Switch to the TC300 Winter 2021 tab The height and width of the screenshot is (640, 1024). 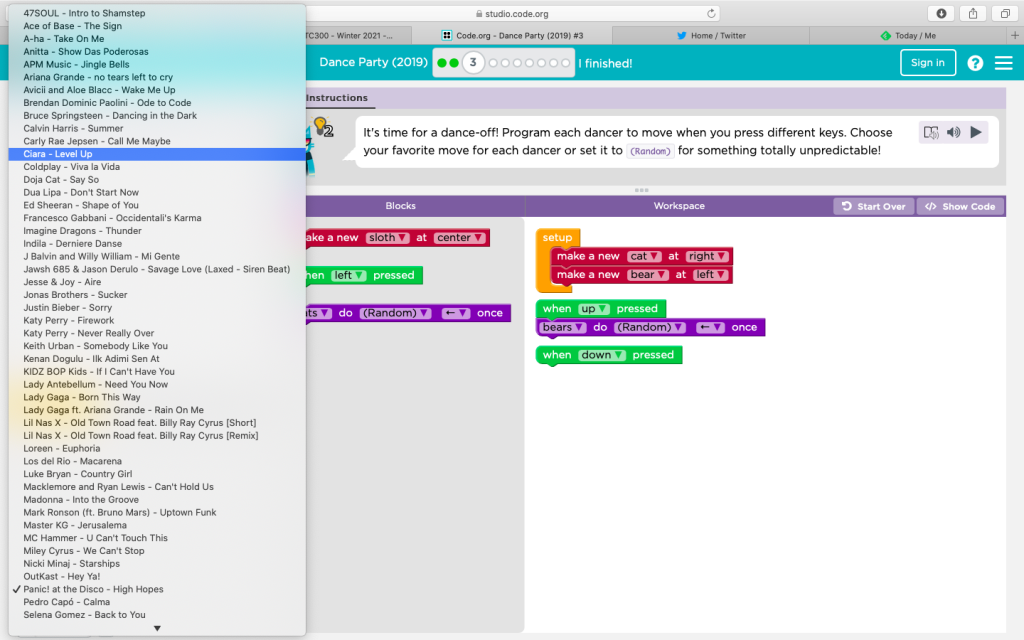pos(358,35)
